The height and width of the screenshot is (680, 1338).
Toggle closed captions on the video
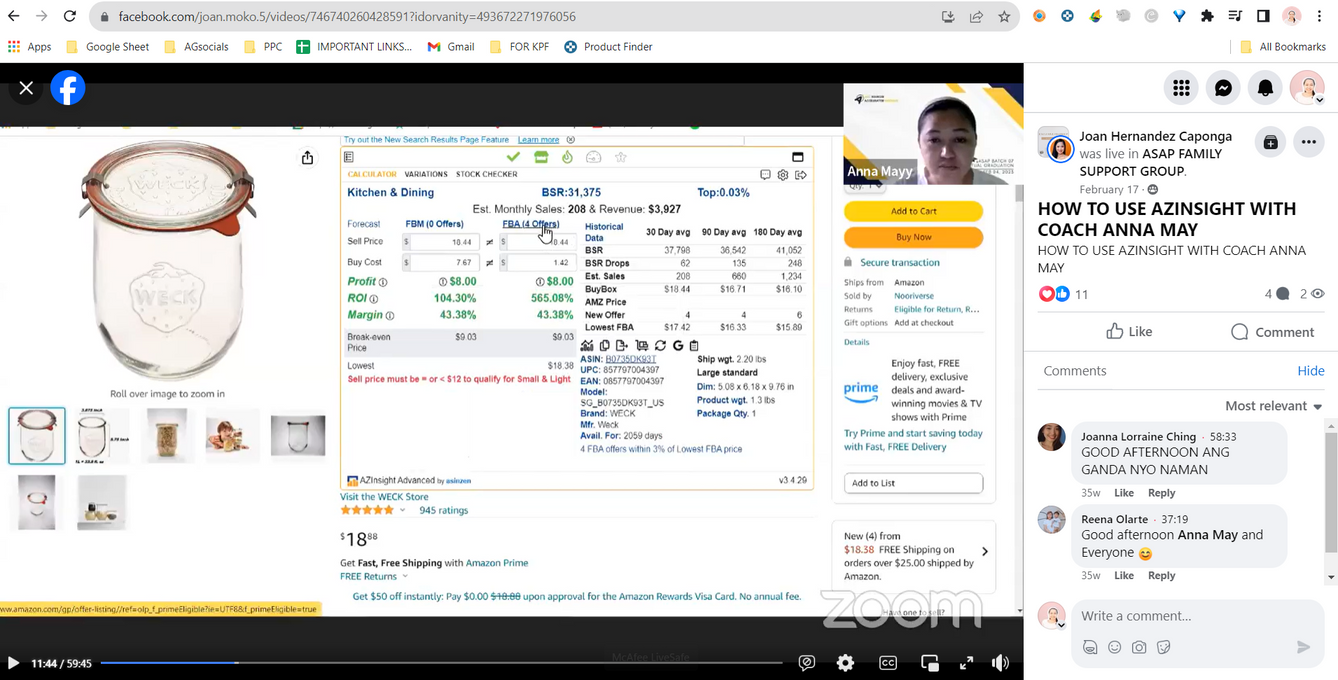click(888, 663)
